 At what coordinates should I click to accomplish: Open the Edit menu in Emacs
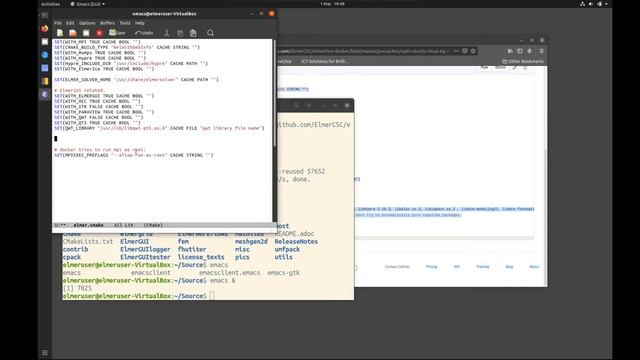[x=70, y=23]
